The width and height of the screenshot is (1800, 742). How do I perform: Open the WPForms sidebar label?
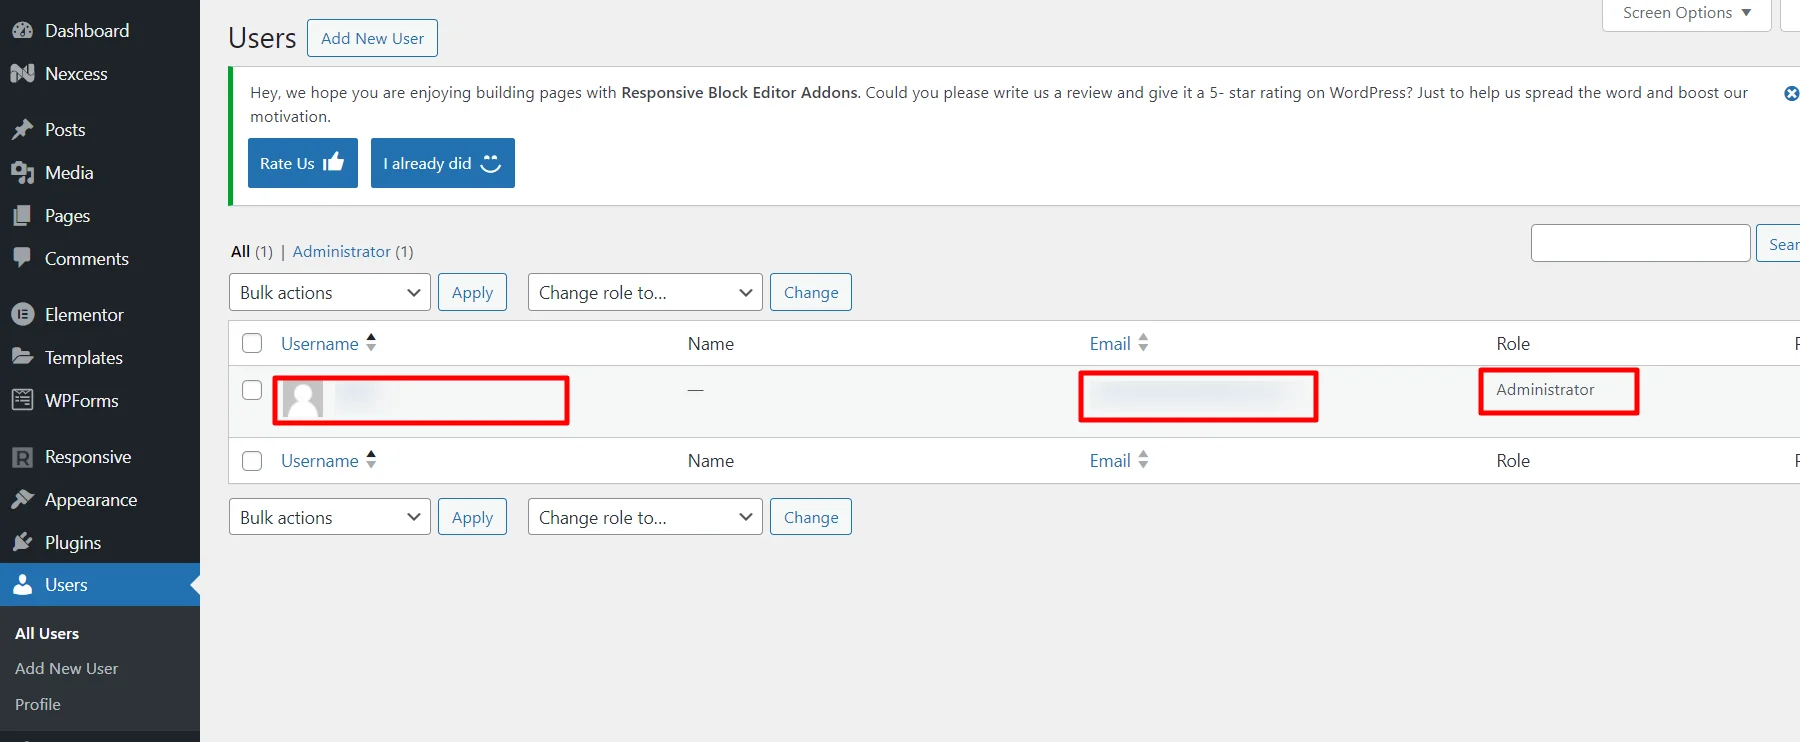pyautogui.click(x=82, y=400)
